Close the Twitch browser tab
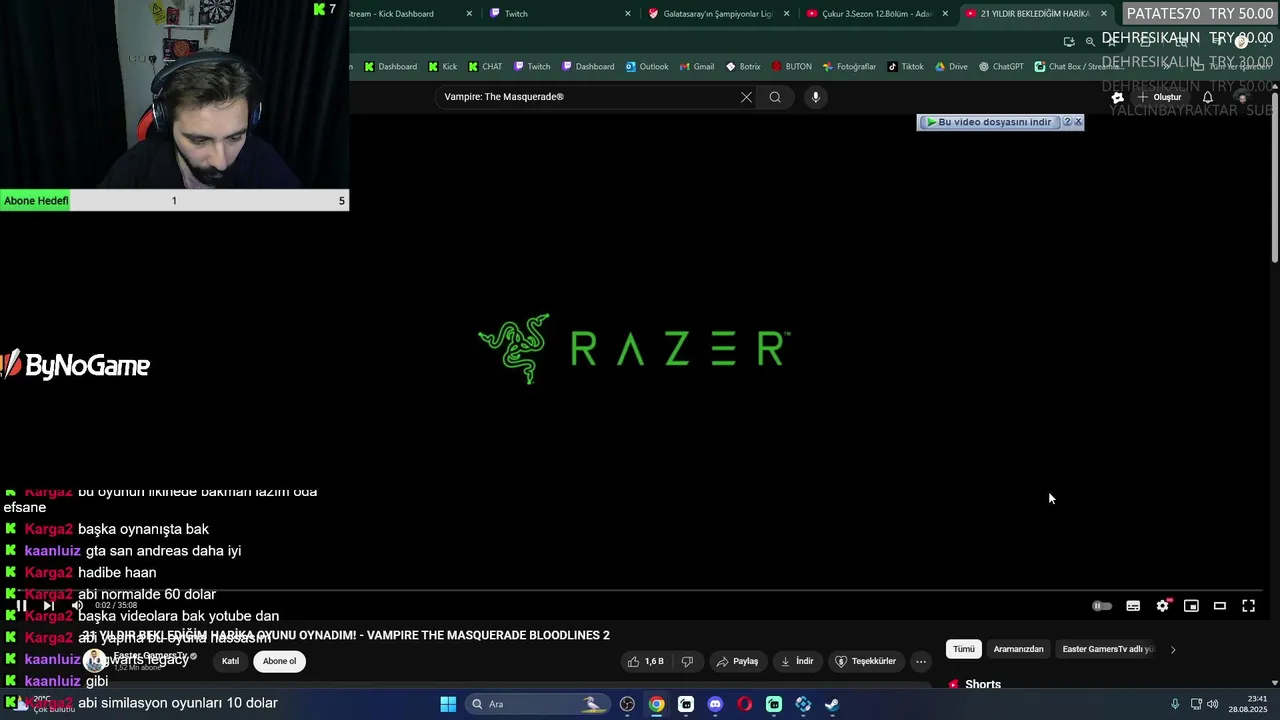The image size is (1280, 720). pyautogui.click(x=628, y=14)
